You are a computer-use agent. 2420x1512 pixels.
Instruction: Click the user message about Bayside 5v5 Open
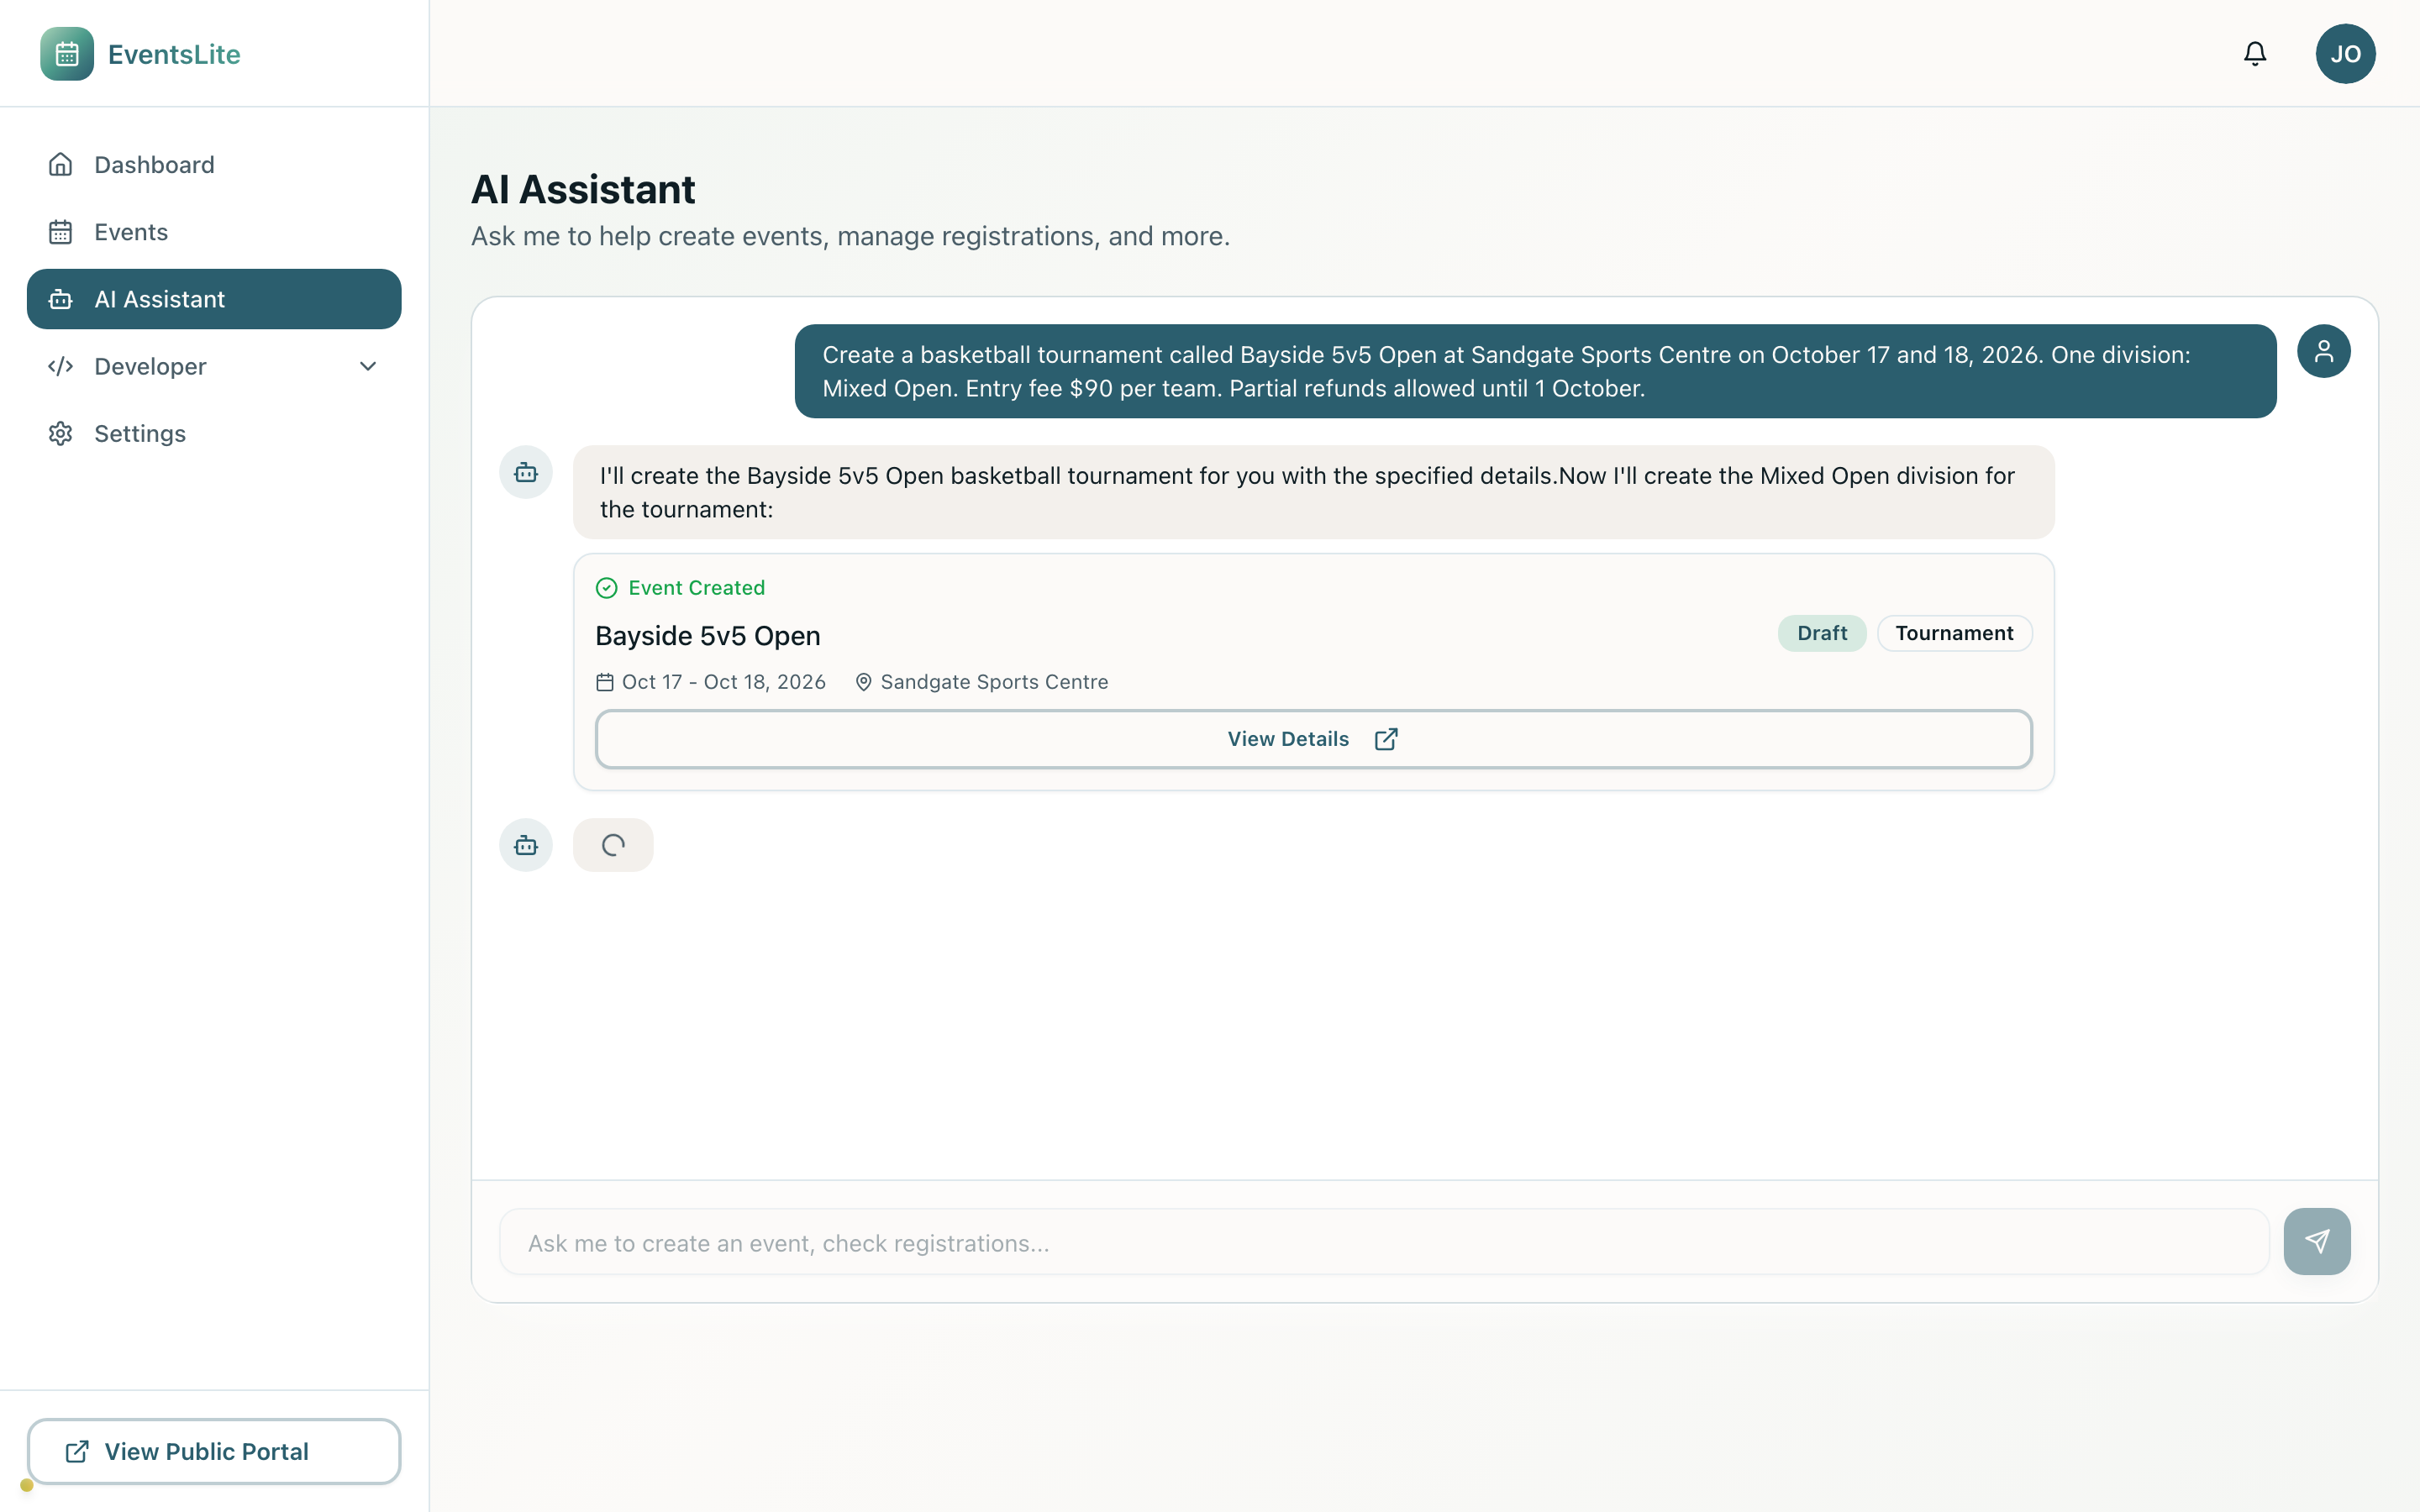coord(1535,371)
